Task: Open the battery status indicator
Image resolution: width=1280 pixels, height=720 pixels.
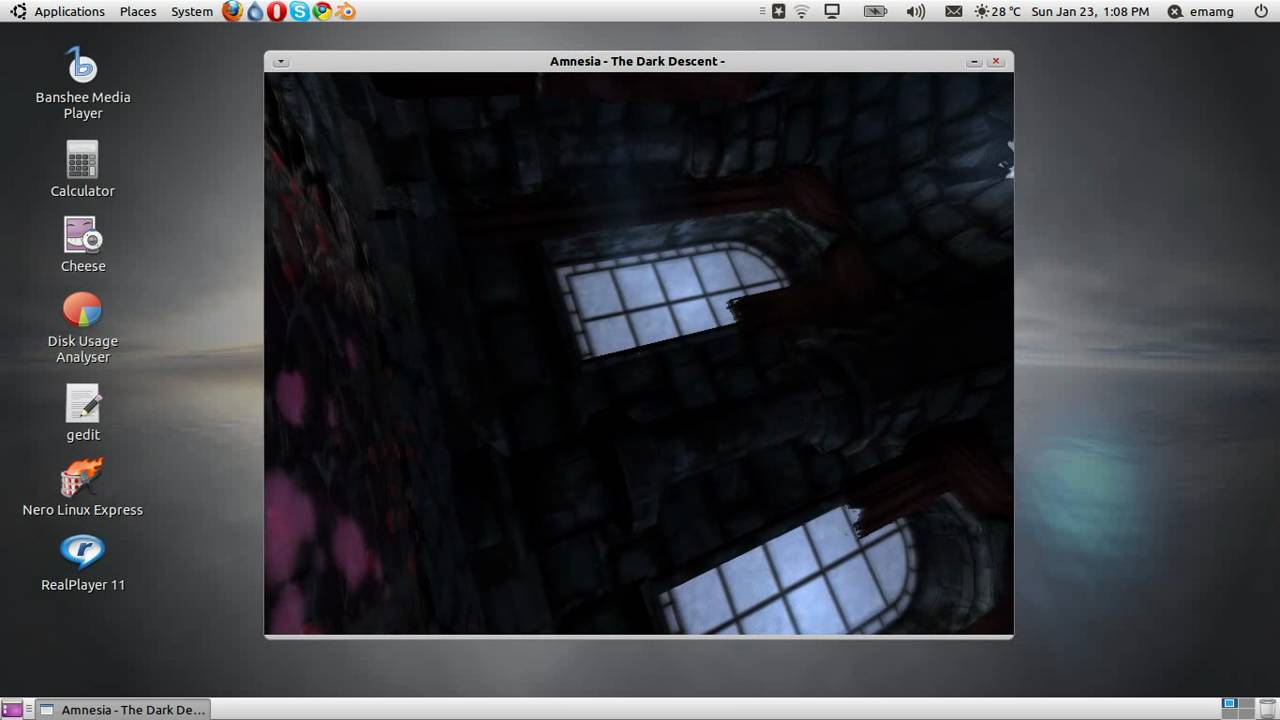Action: 875,11
